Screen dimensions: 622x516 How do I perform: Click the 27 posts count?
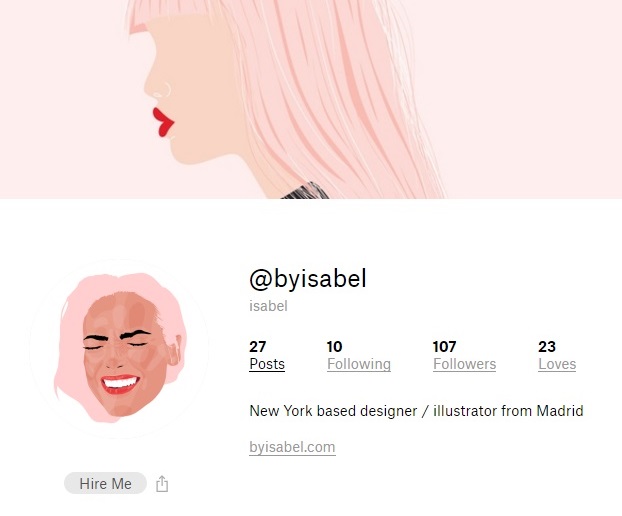tap(257, 347)
